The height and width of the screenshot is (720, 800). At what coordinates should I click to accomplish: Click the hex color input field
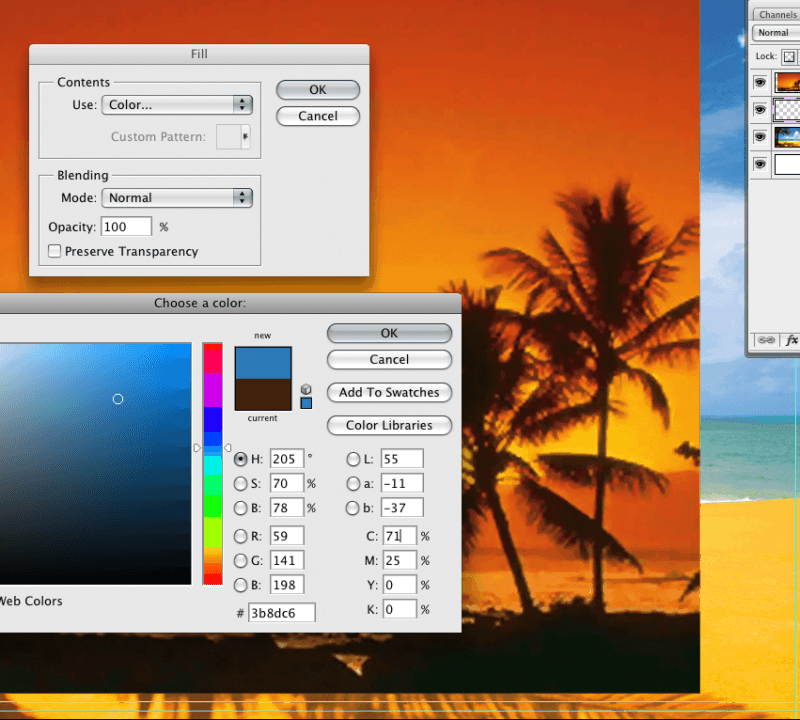(282, 613)
